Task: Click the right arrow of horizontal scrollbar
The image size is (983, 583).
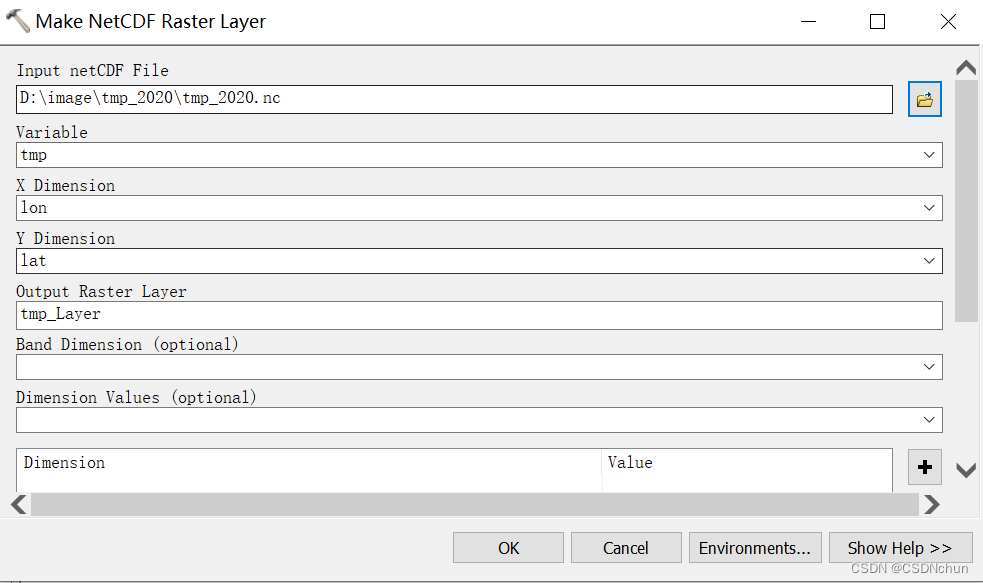Action: coord(931,505)
